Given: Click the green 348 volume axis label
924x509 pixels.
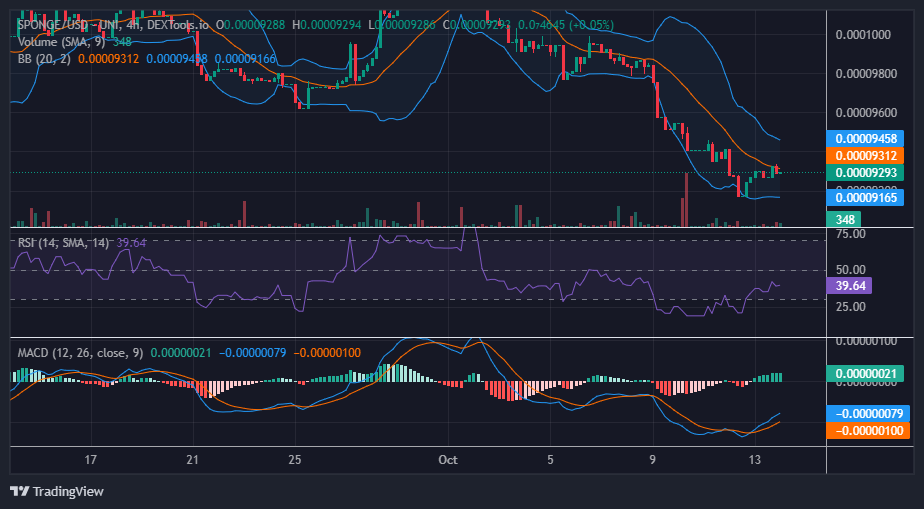Looking at the screenshot, I should [x=844, y=220].
